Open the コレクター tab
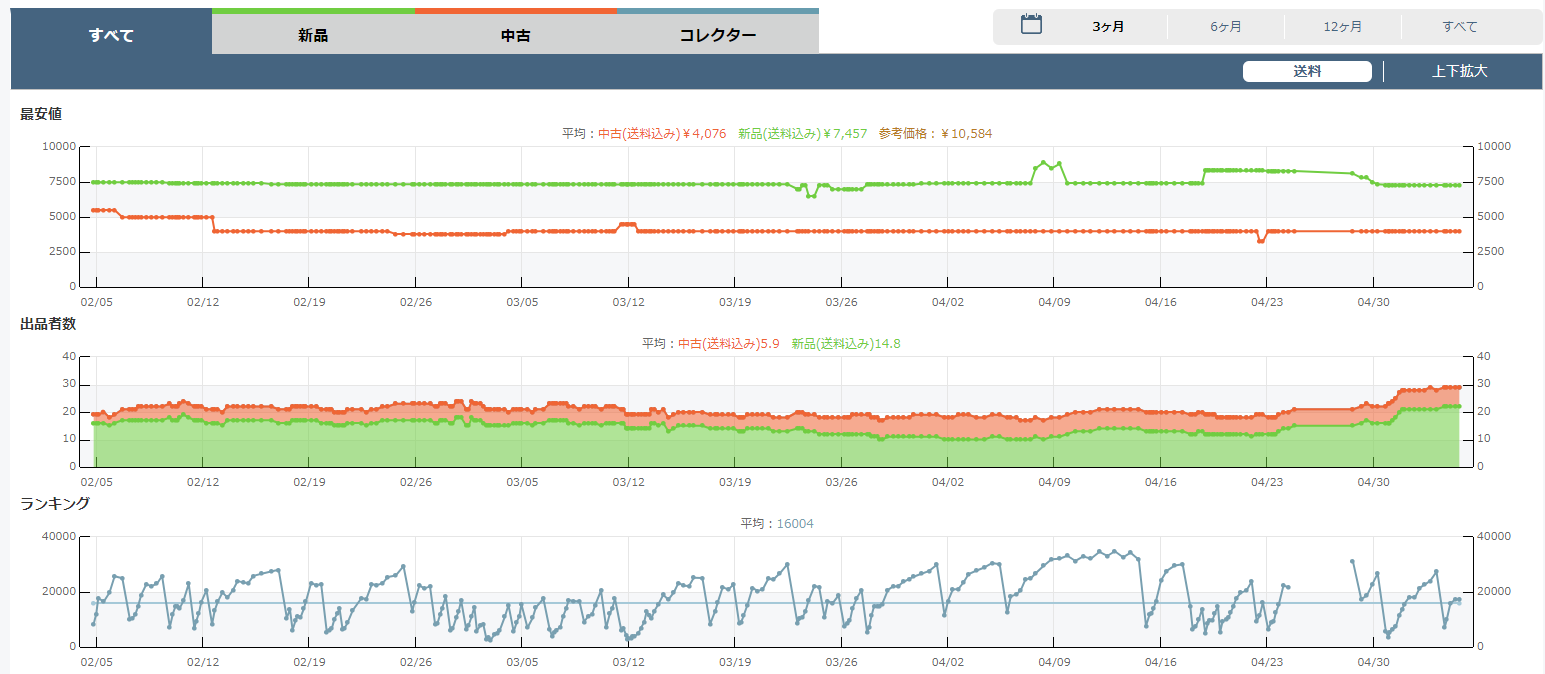 (x=717, y=35)
